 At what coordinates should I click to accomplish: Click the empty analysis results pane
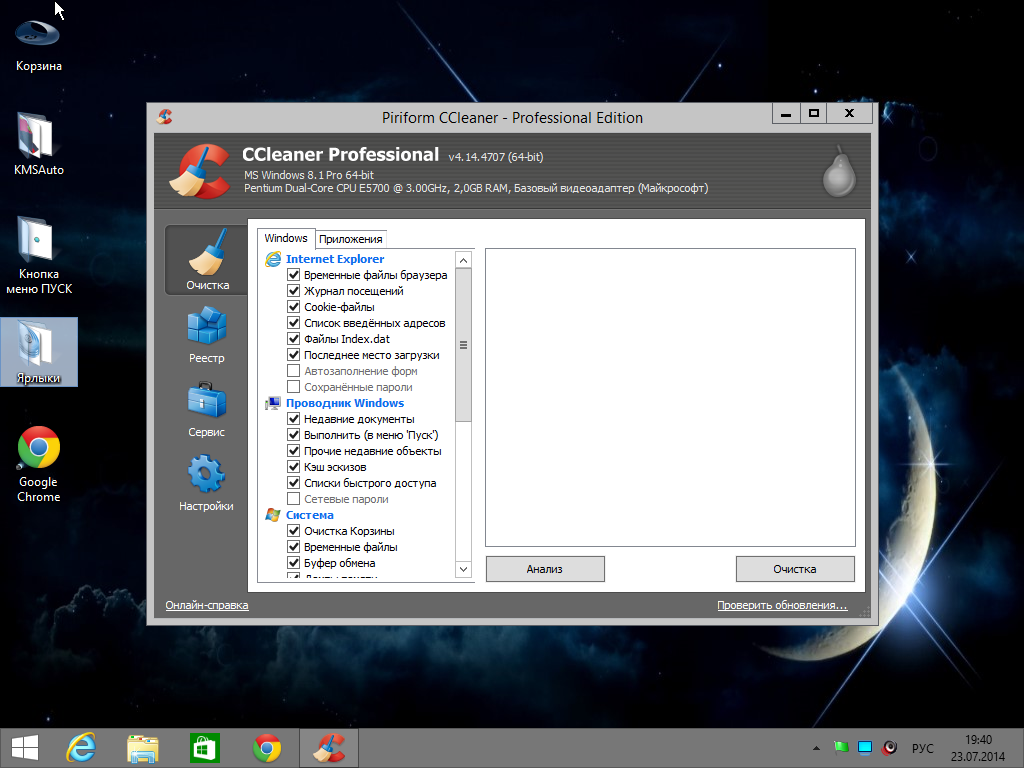point(670,397)
